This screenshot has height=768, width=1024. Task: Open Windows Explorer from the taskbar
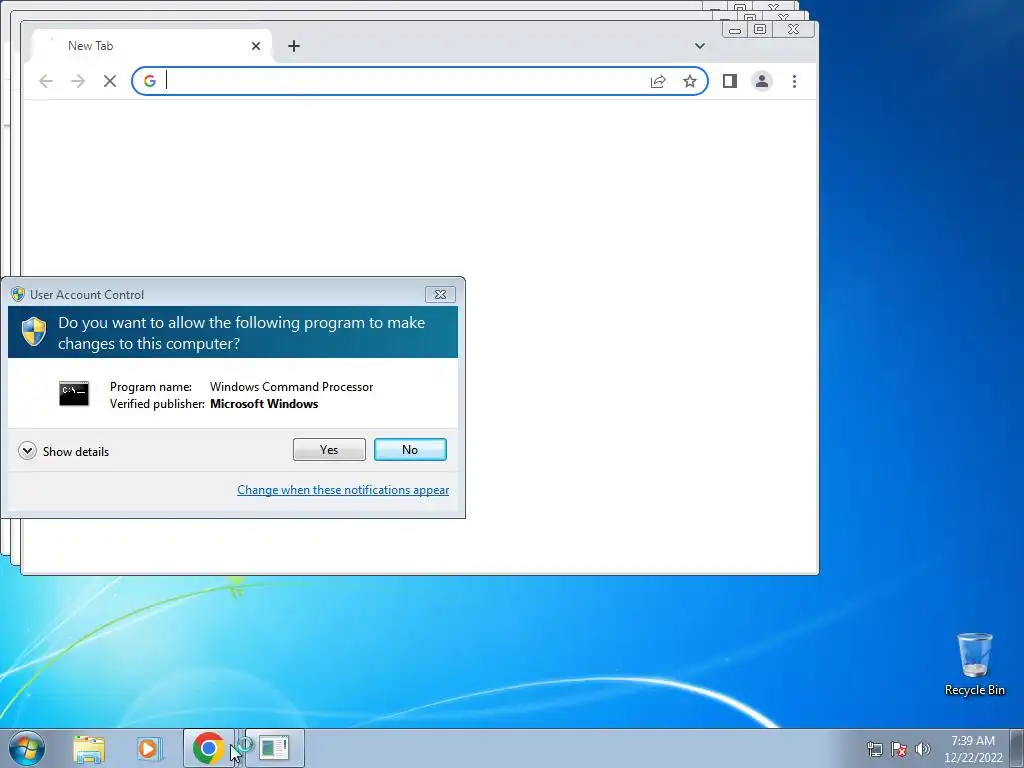pos(89,748)
